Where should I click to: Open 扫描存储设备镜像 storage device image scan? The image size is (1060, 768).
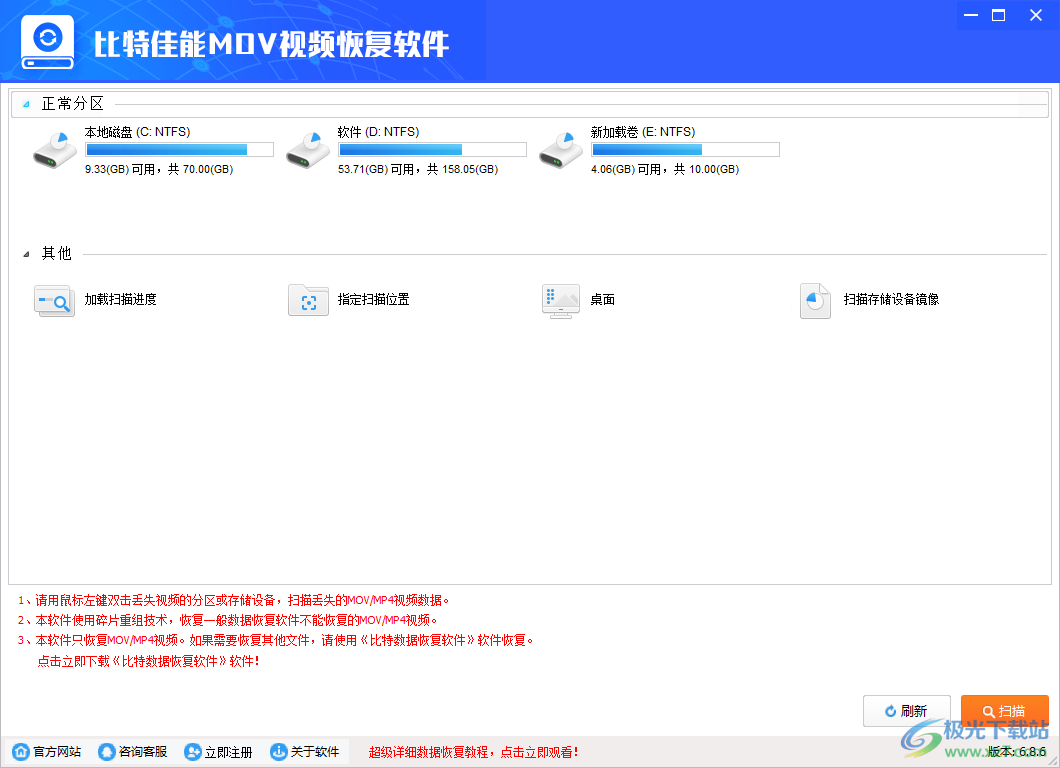[815, 301]
